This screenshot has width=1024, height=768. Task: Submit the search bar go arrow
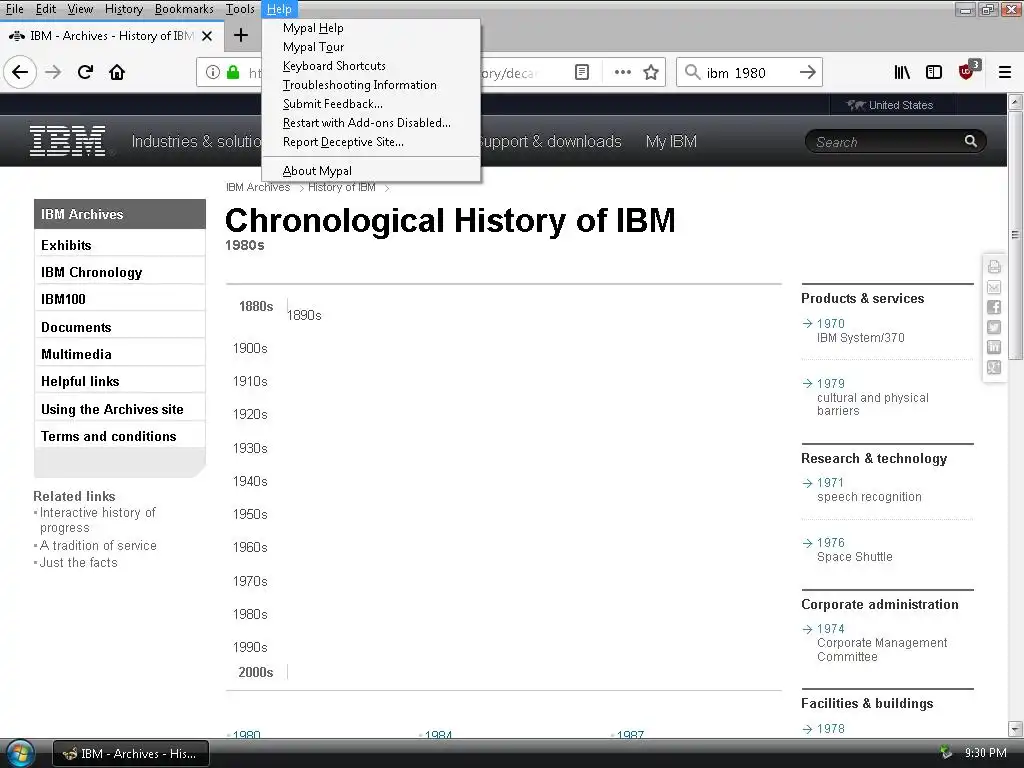808,72
